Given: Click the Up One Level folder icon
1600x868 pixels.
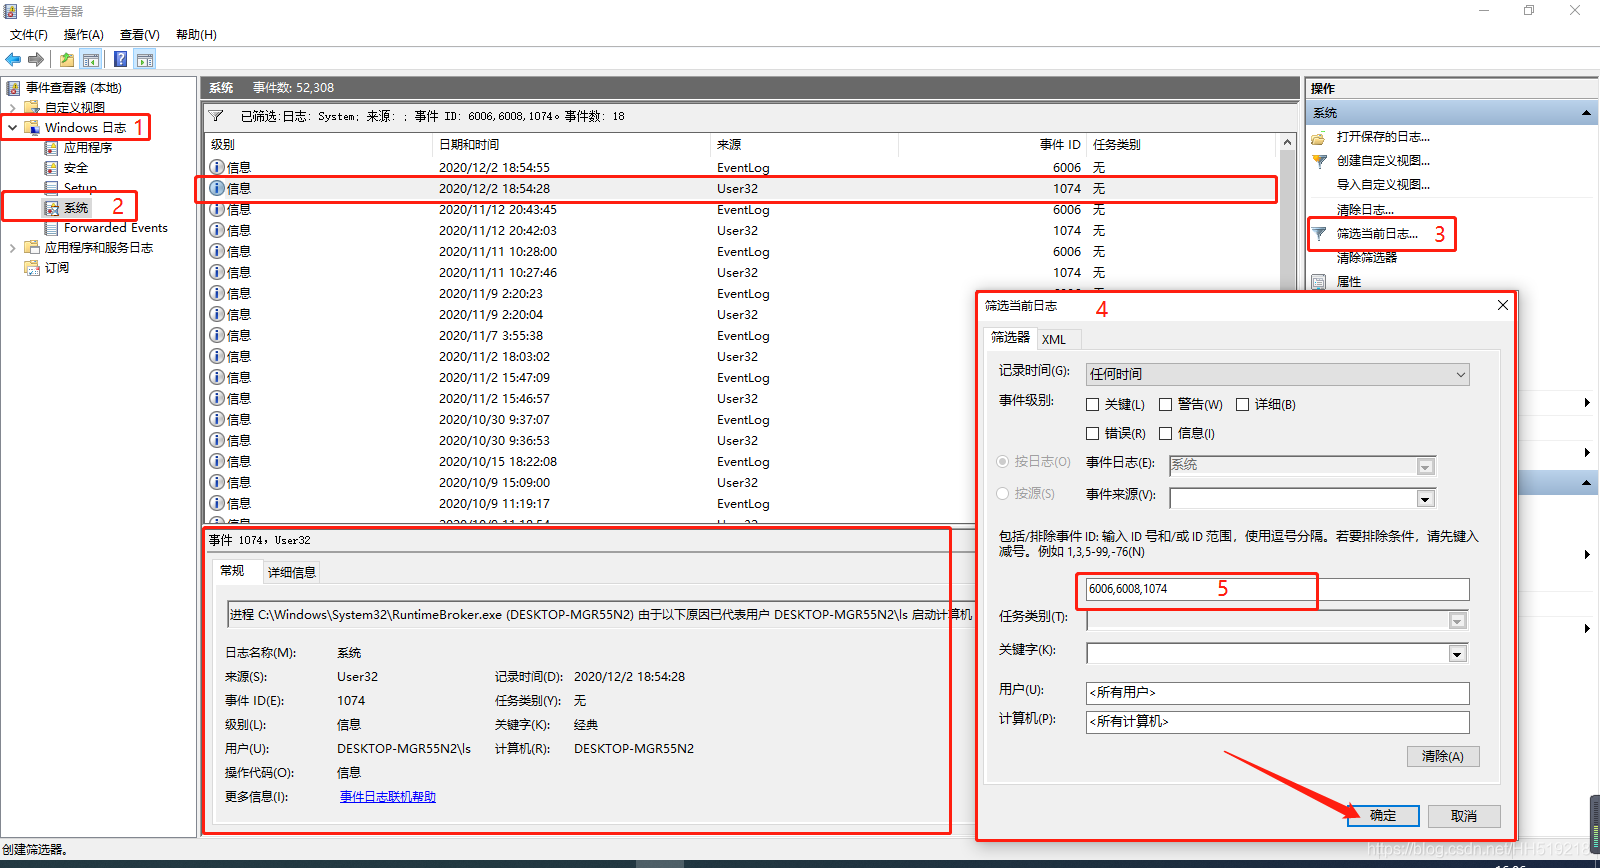Looking at the screenshot, I should click(x=67, y=59).
